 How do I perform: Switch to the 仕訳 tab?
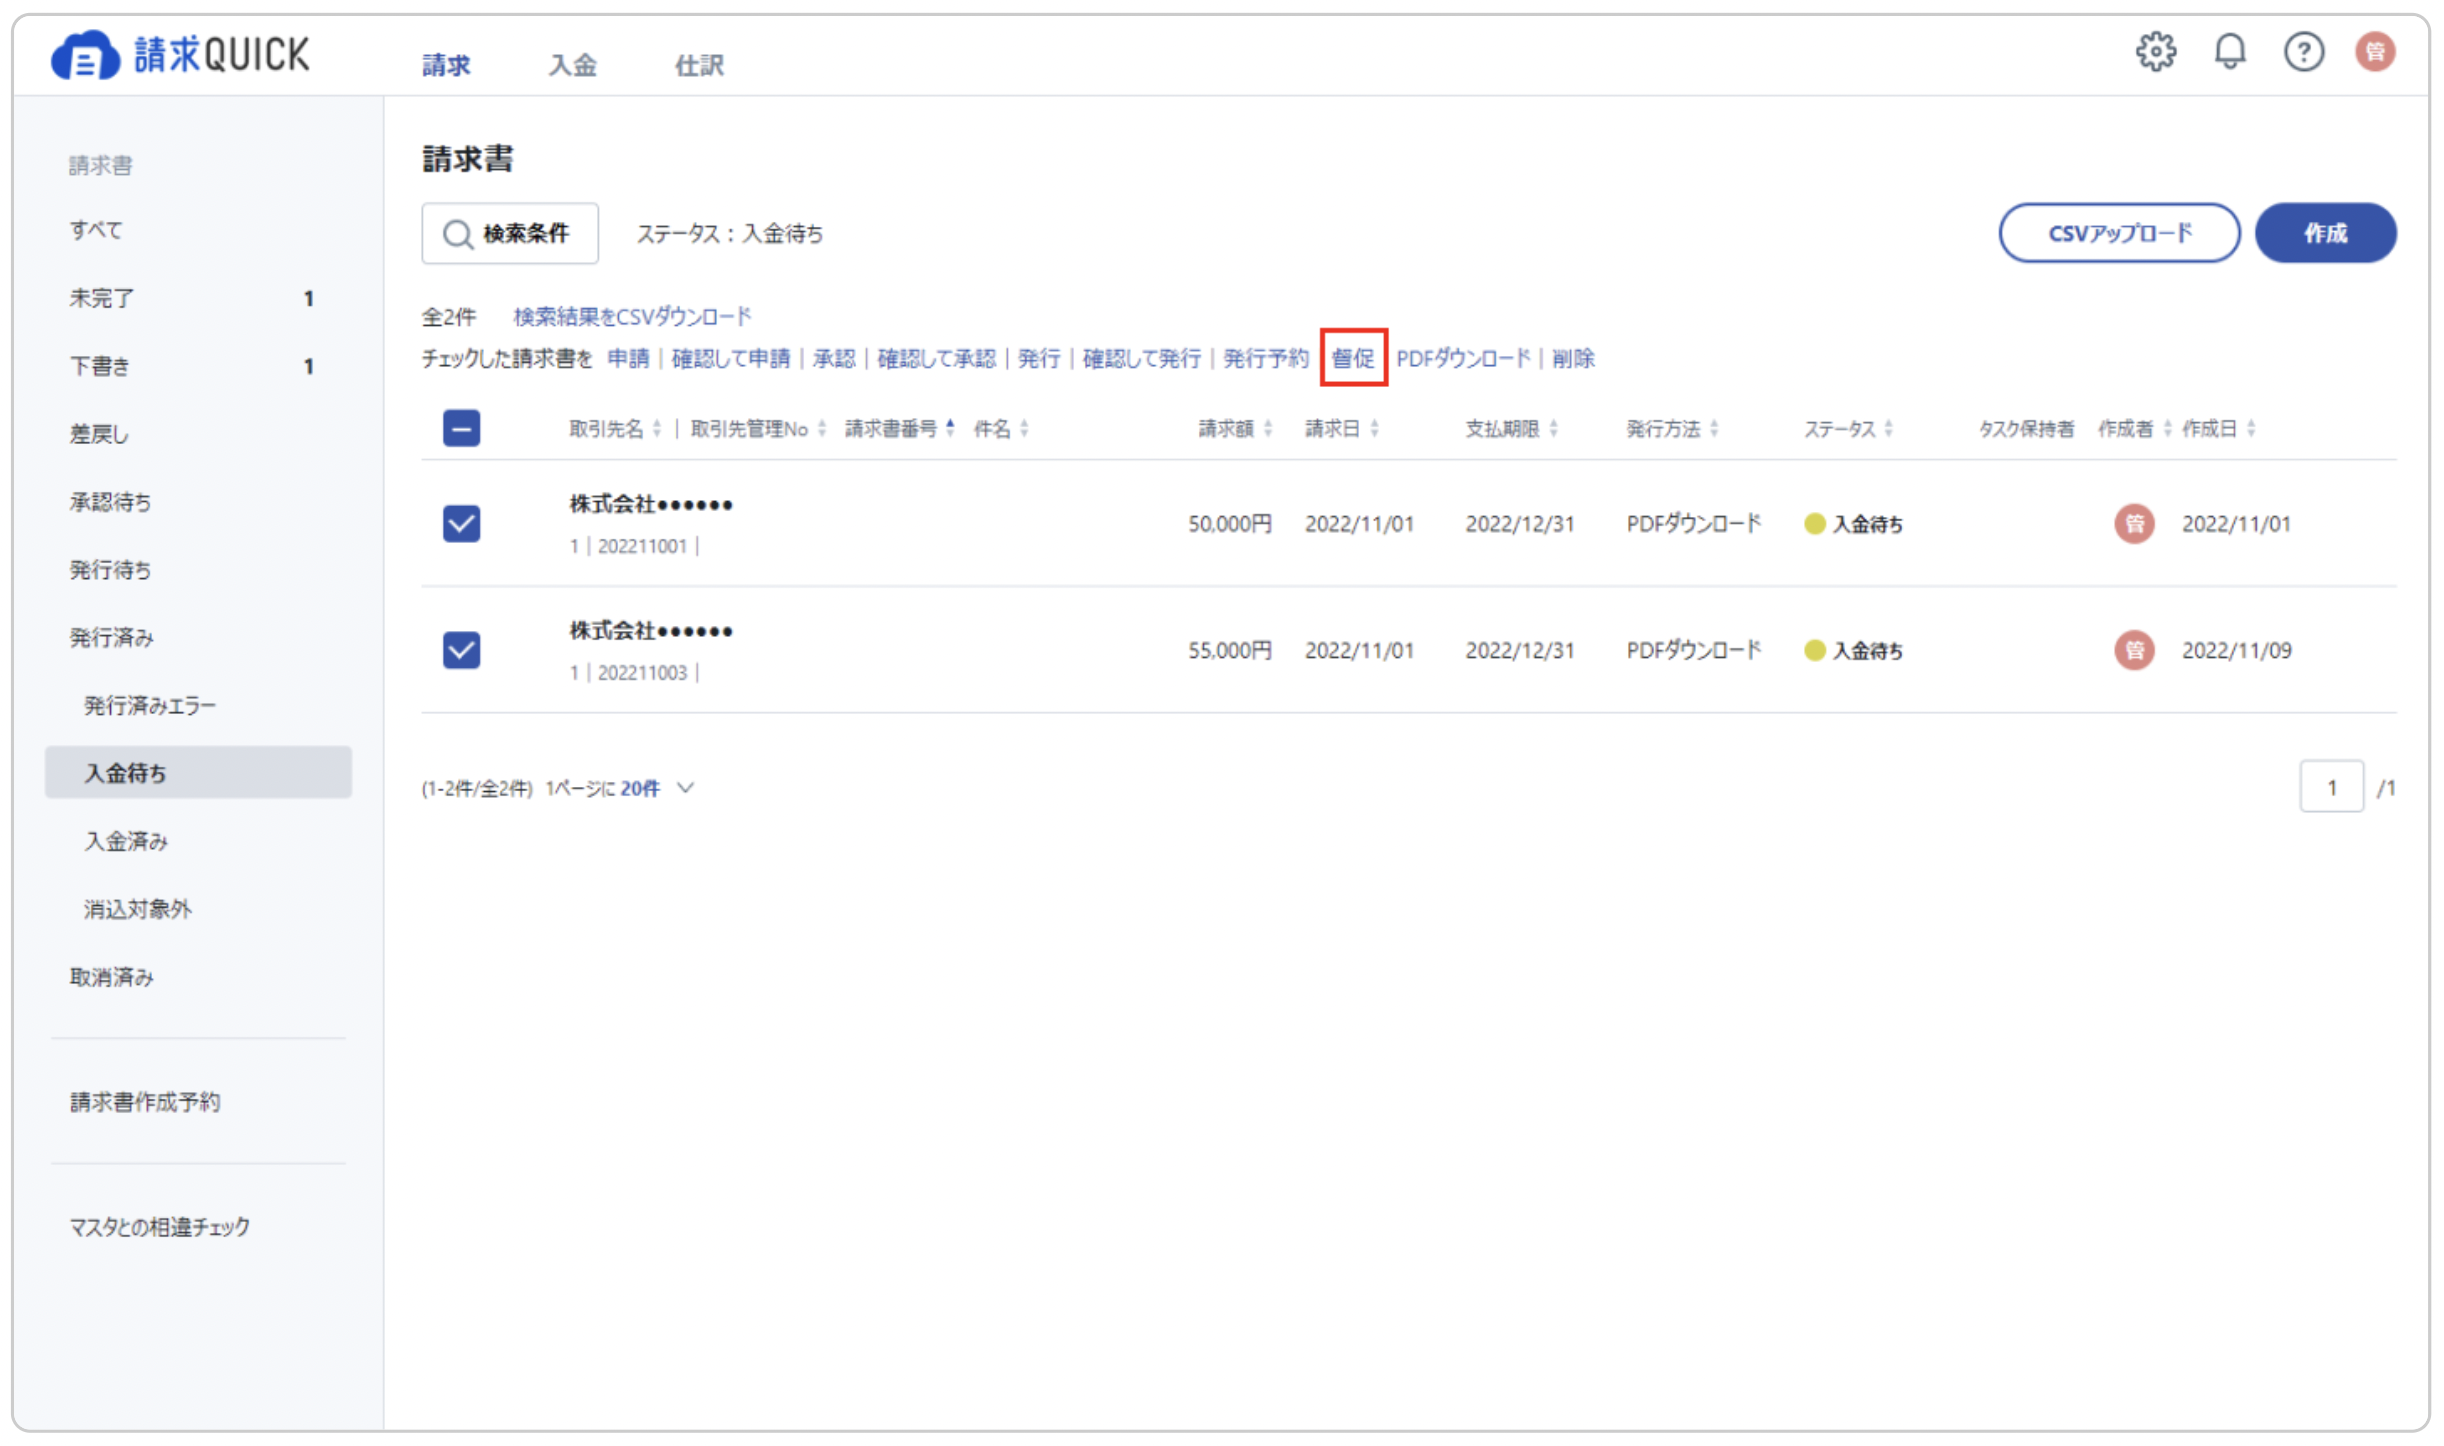[x=699, y=65]
